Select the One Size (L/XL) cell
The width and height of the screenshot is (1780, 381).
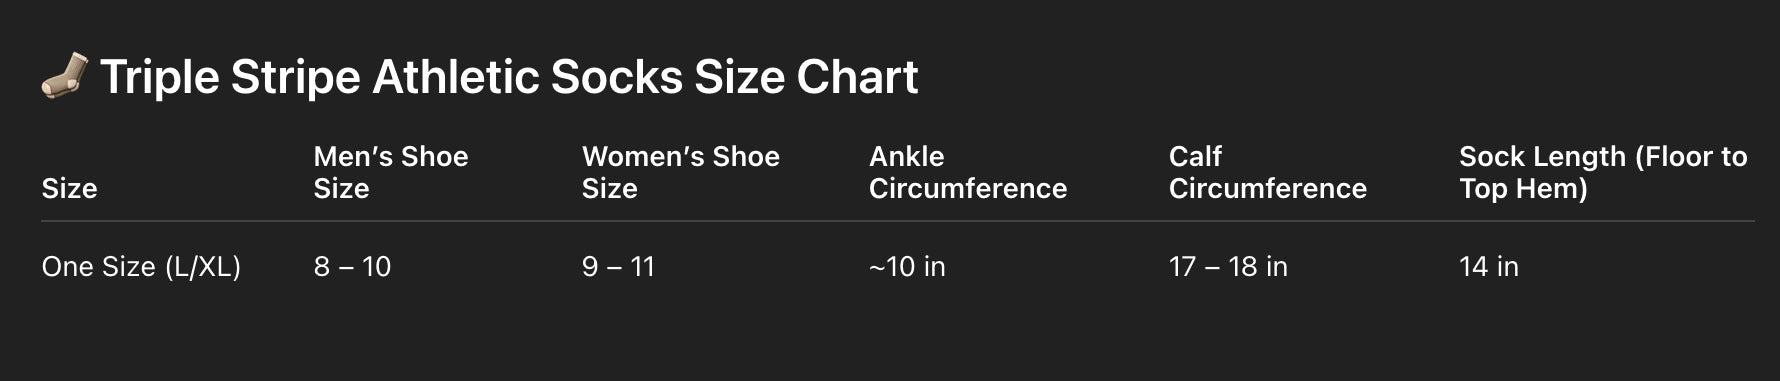point(141,267)
